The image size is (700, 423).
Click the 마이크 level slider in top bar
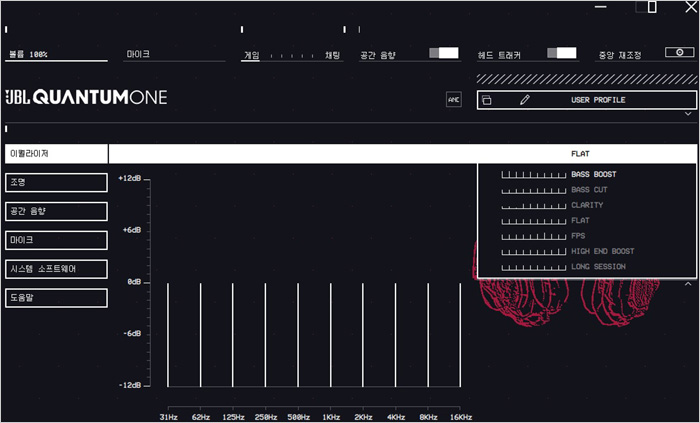174,55
